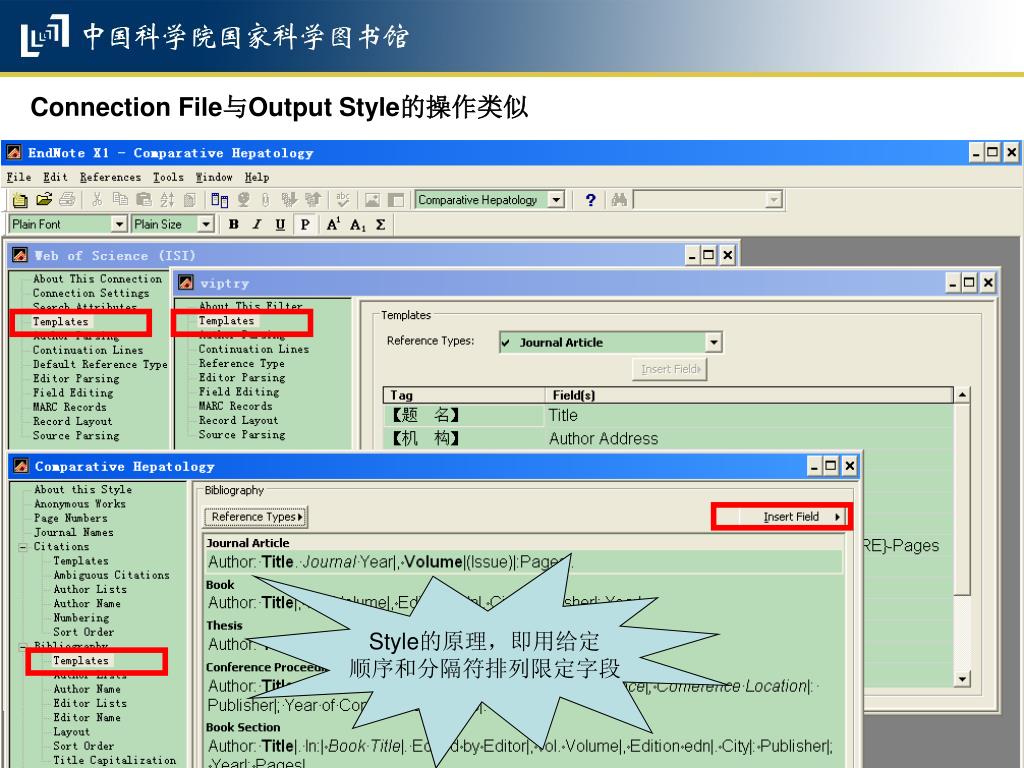Screen dimensions: 1024x768
Task: Select Page Numbers style item
Action: [71, 518]
